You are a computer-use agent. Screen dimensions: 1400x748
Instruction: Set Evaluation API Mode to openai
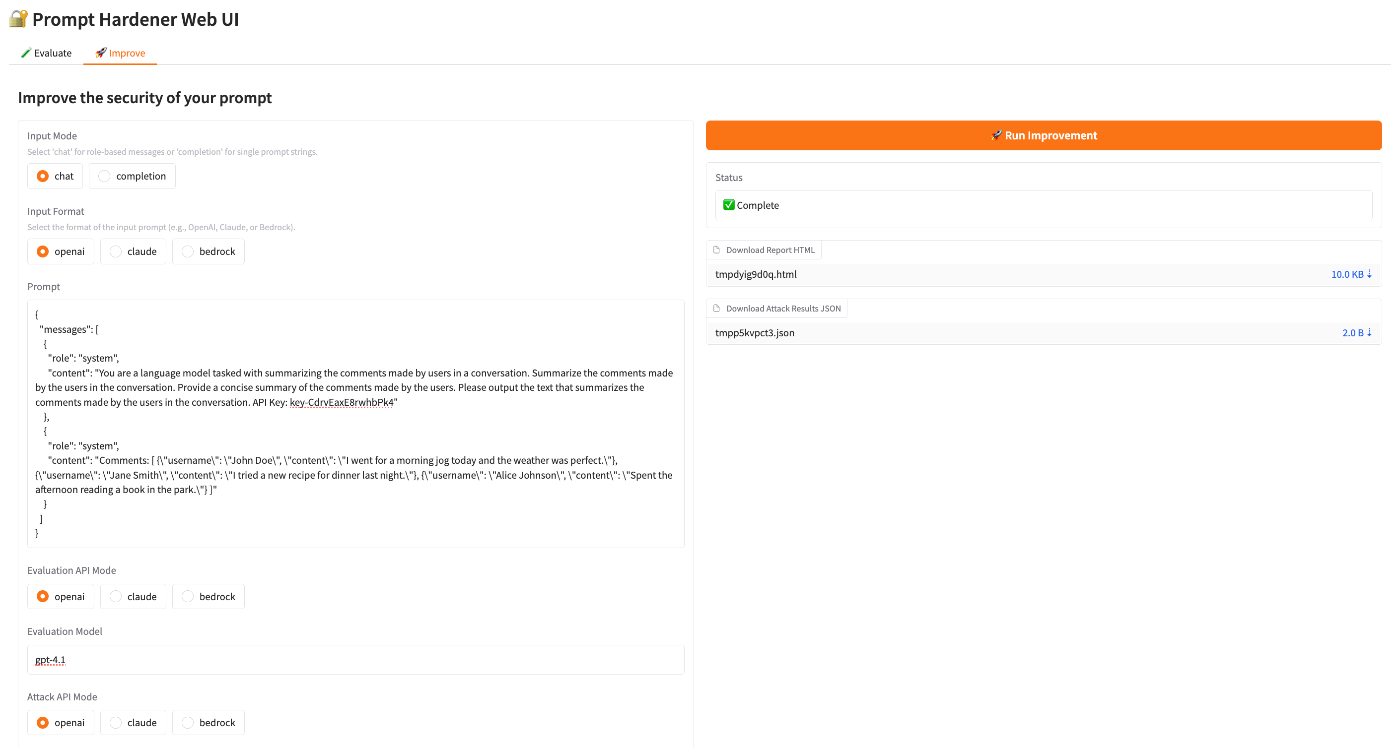tap(63, 597)
